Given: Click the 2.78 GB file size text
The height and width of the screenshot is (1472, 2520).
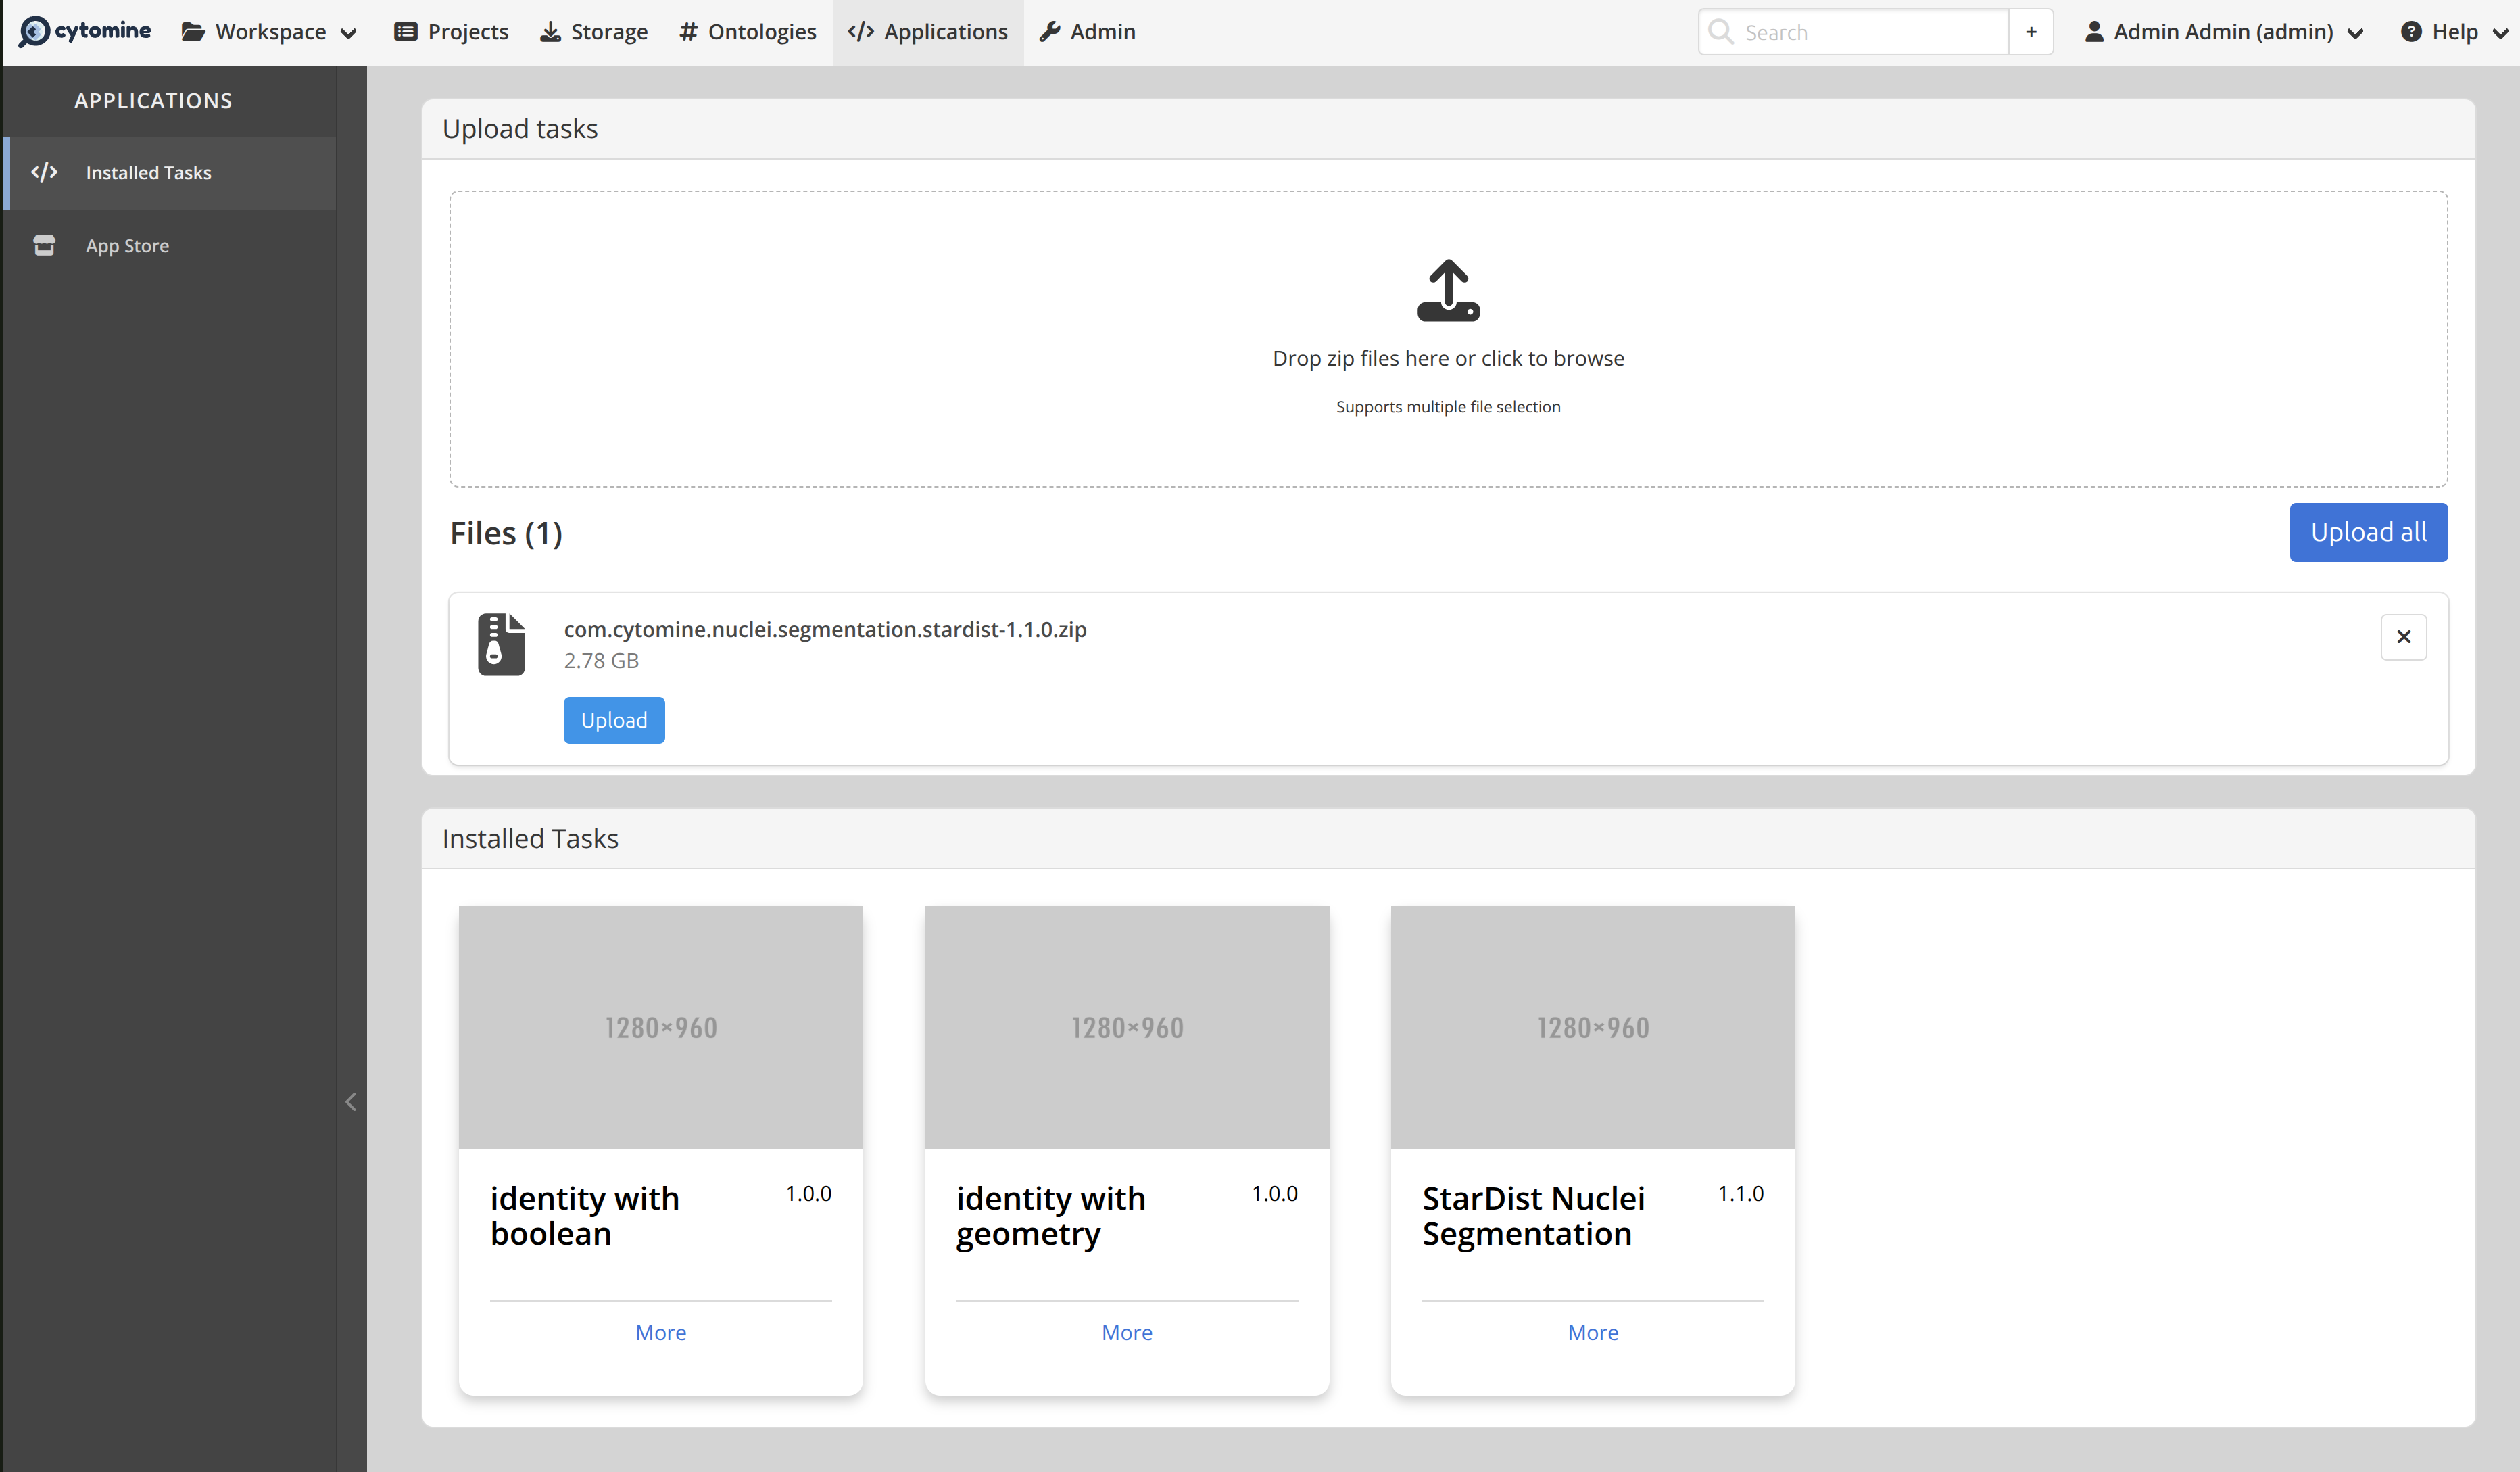Looking at the screenshot, I should click(601, 660).
